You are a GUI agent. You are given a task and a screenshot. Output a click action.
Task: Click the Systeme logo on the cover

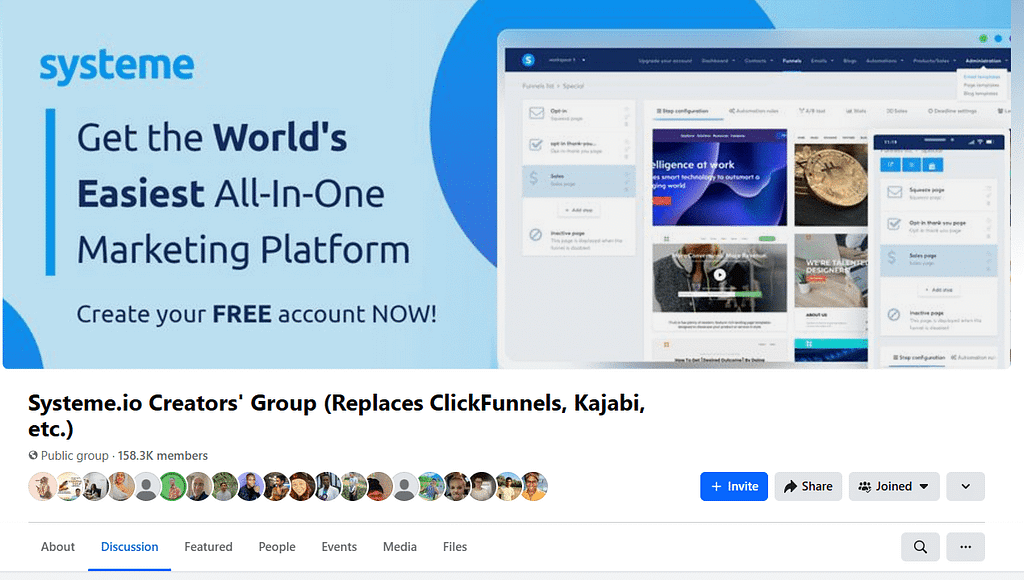click(x=117, y=64)
